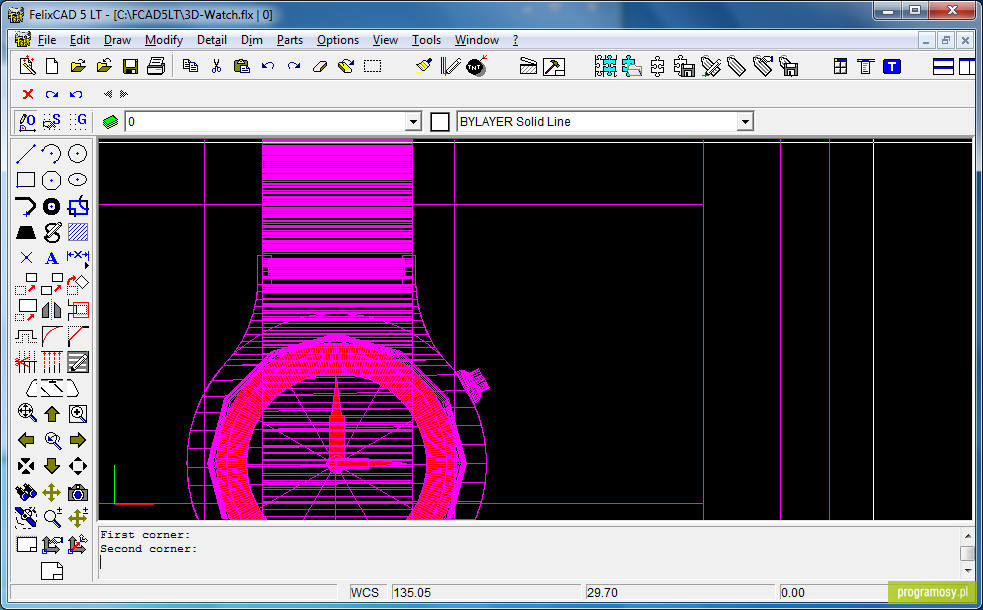983x610 pixels.
Task: Select the Polyline drawing tool
Action: 26,206
